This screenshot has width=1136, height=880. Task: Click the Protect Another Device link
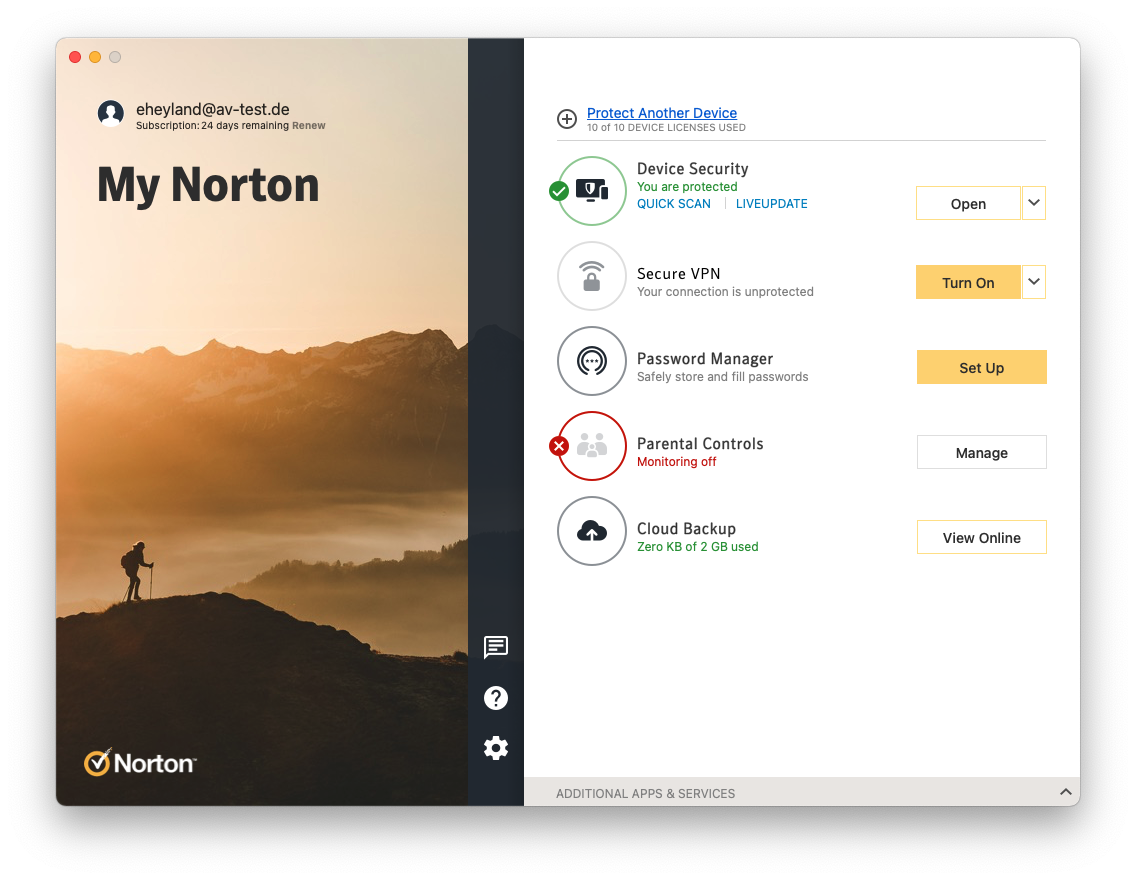click(662, 113)
